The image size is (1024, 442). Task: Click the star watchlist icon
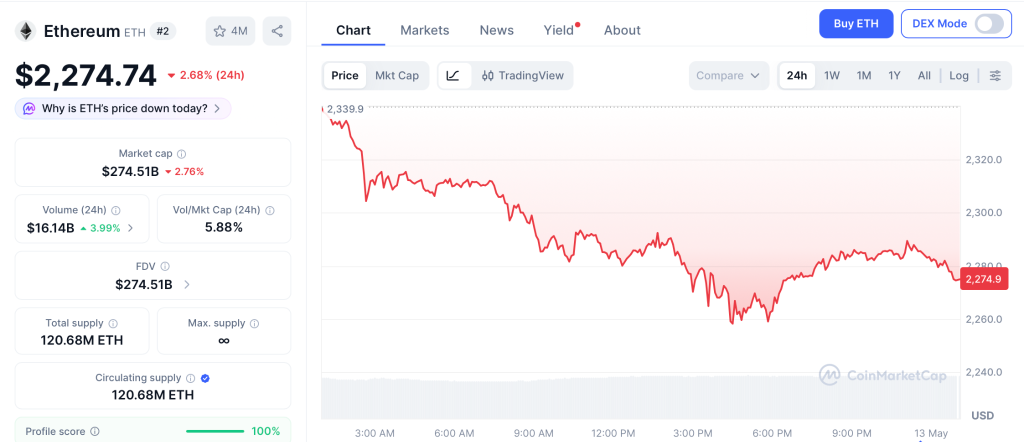click(219, 31)
